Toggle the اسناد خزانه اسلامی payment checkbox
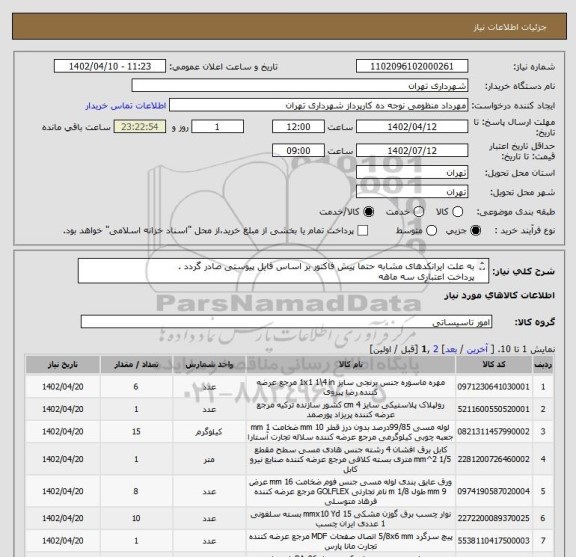Screen dimensions: 576x557 pos(363,231)
